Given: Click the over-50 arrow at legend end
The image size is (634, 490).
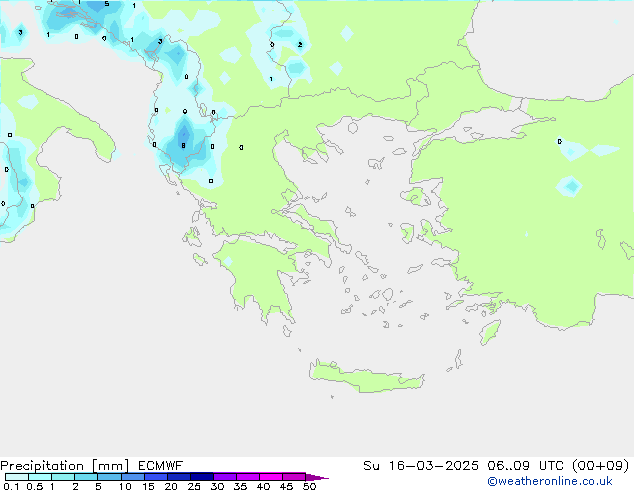Looking at the screenshot, I should pyautogui.click(x=317, y=477).
